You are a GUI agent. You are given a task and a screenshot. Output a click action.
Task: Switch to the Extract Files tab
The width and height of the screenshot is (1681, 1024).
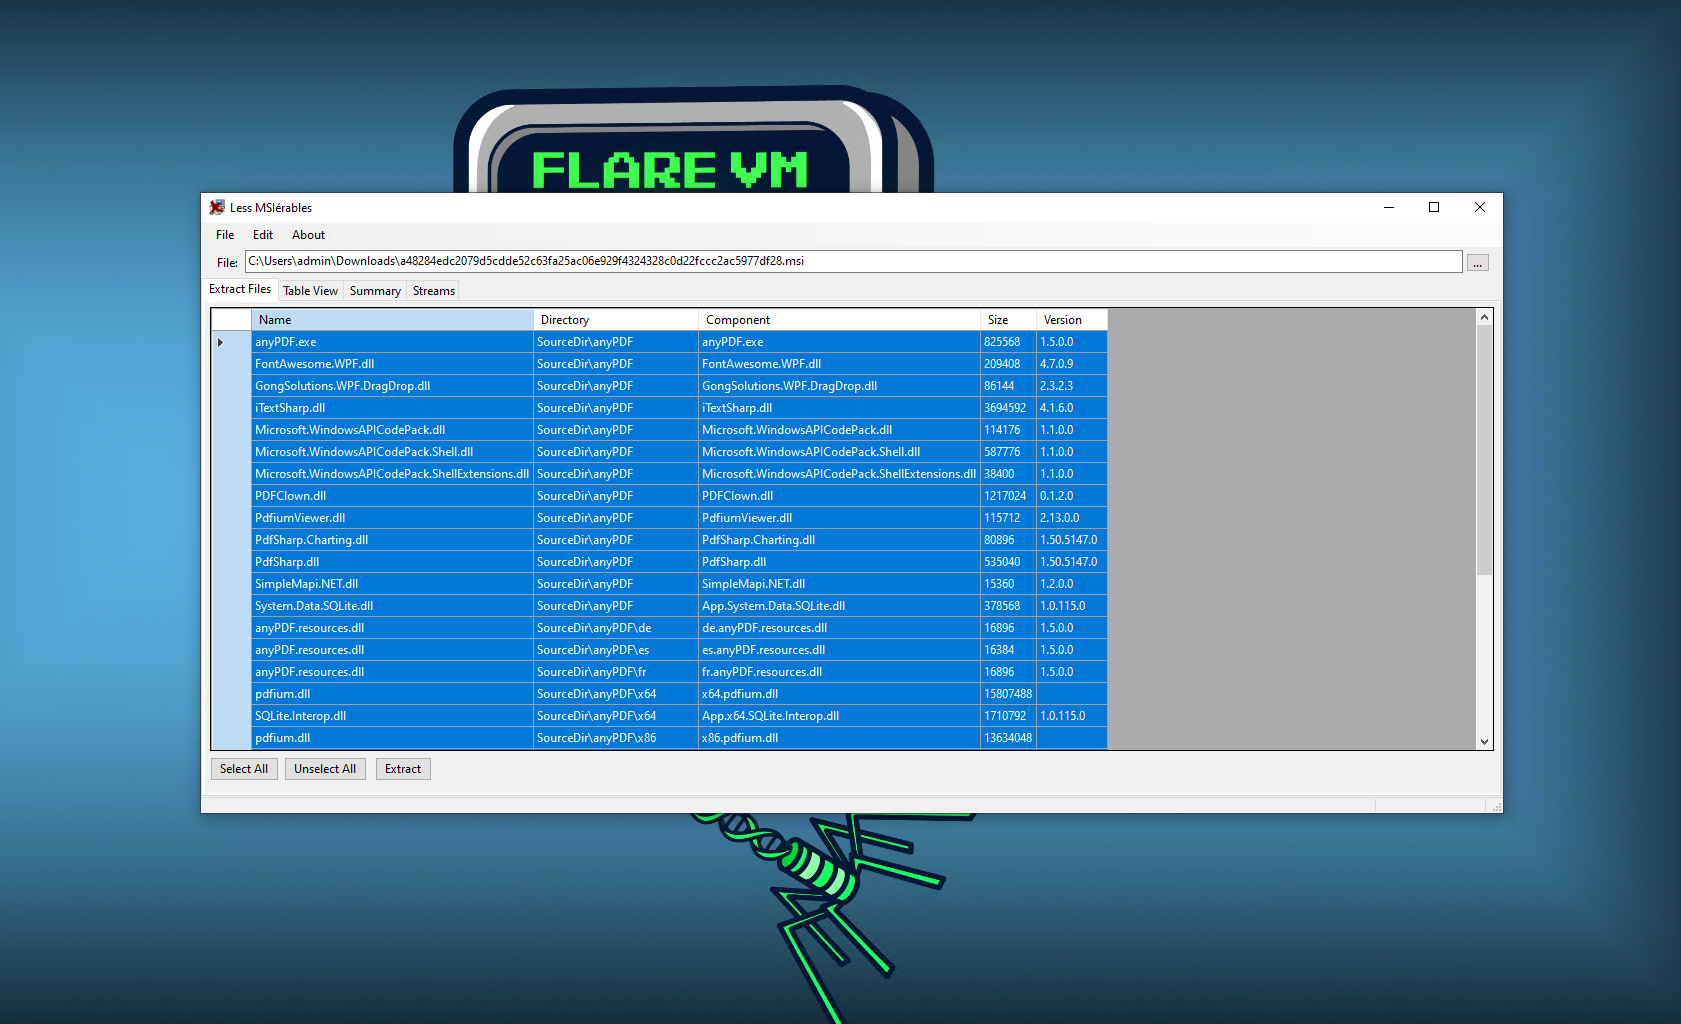240,289
